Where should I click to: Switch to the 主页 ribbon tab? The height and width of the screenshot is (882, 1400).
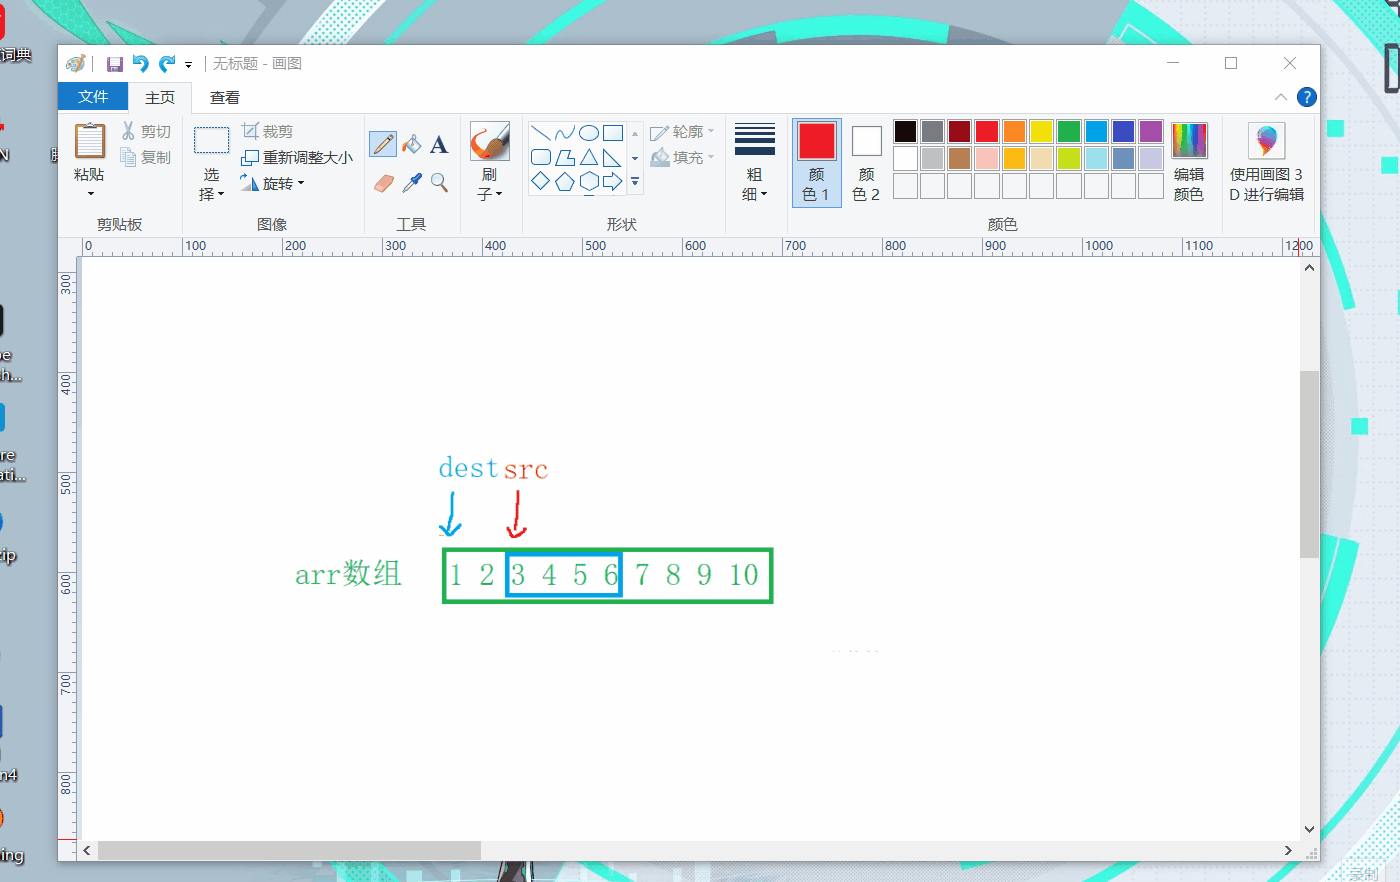click(x=160, y=97)
